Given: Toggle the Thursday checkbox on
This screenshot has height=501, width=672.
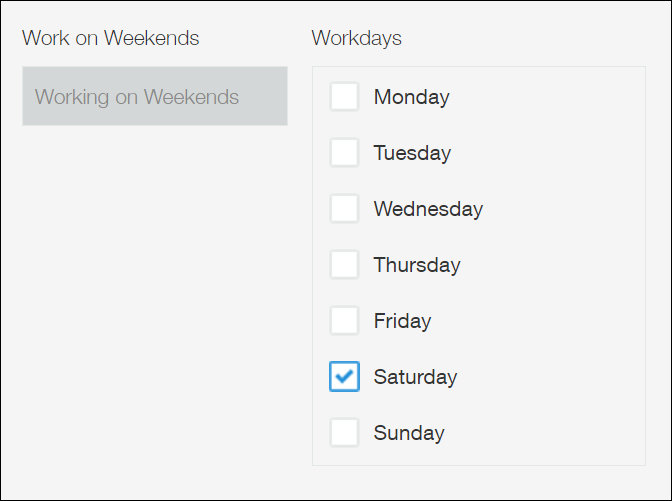Looking at the screenshot, I should (x=344, y=265).
